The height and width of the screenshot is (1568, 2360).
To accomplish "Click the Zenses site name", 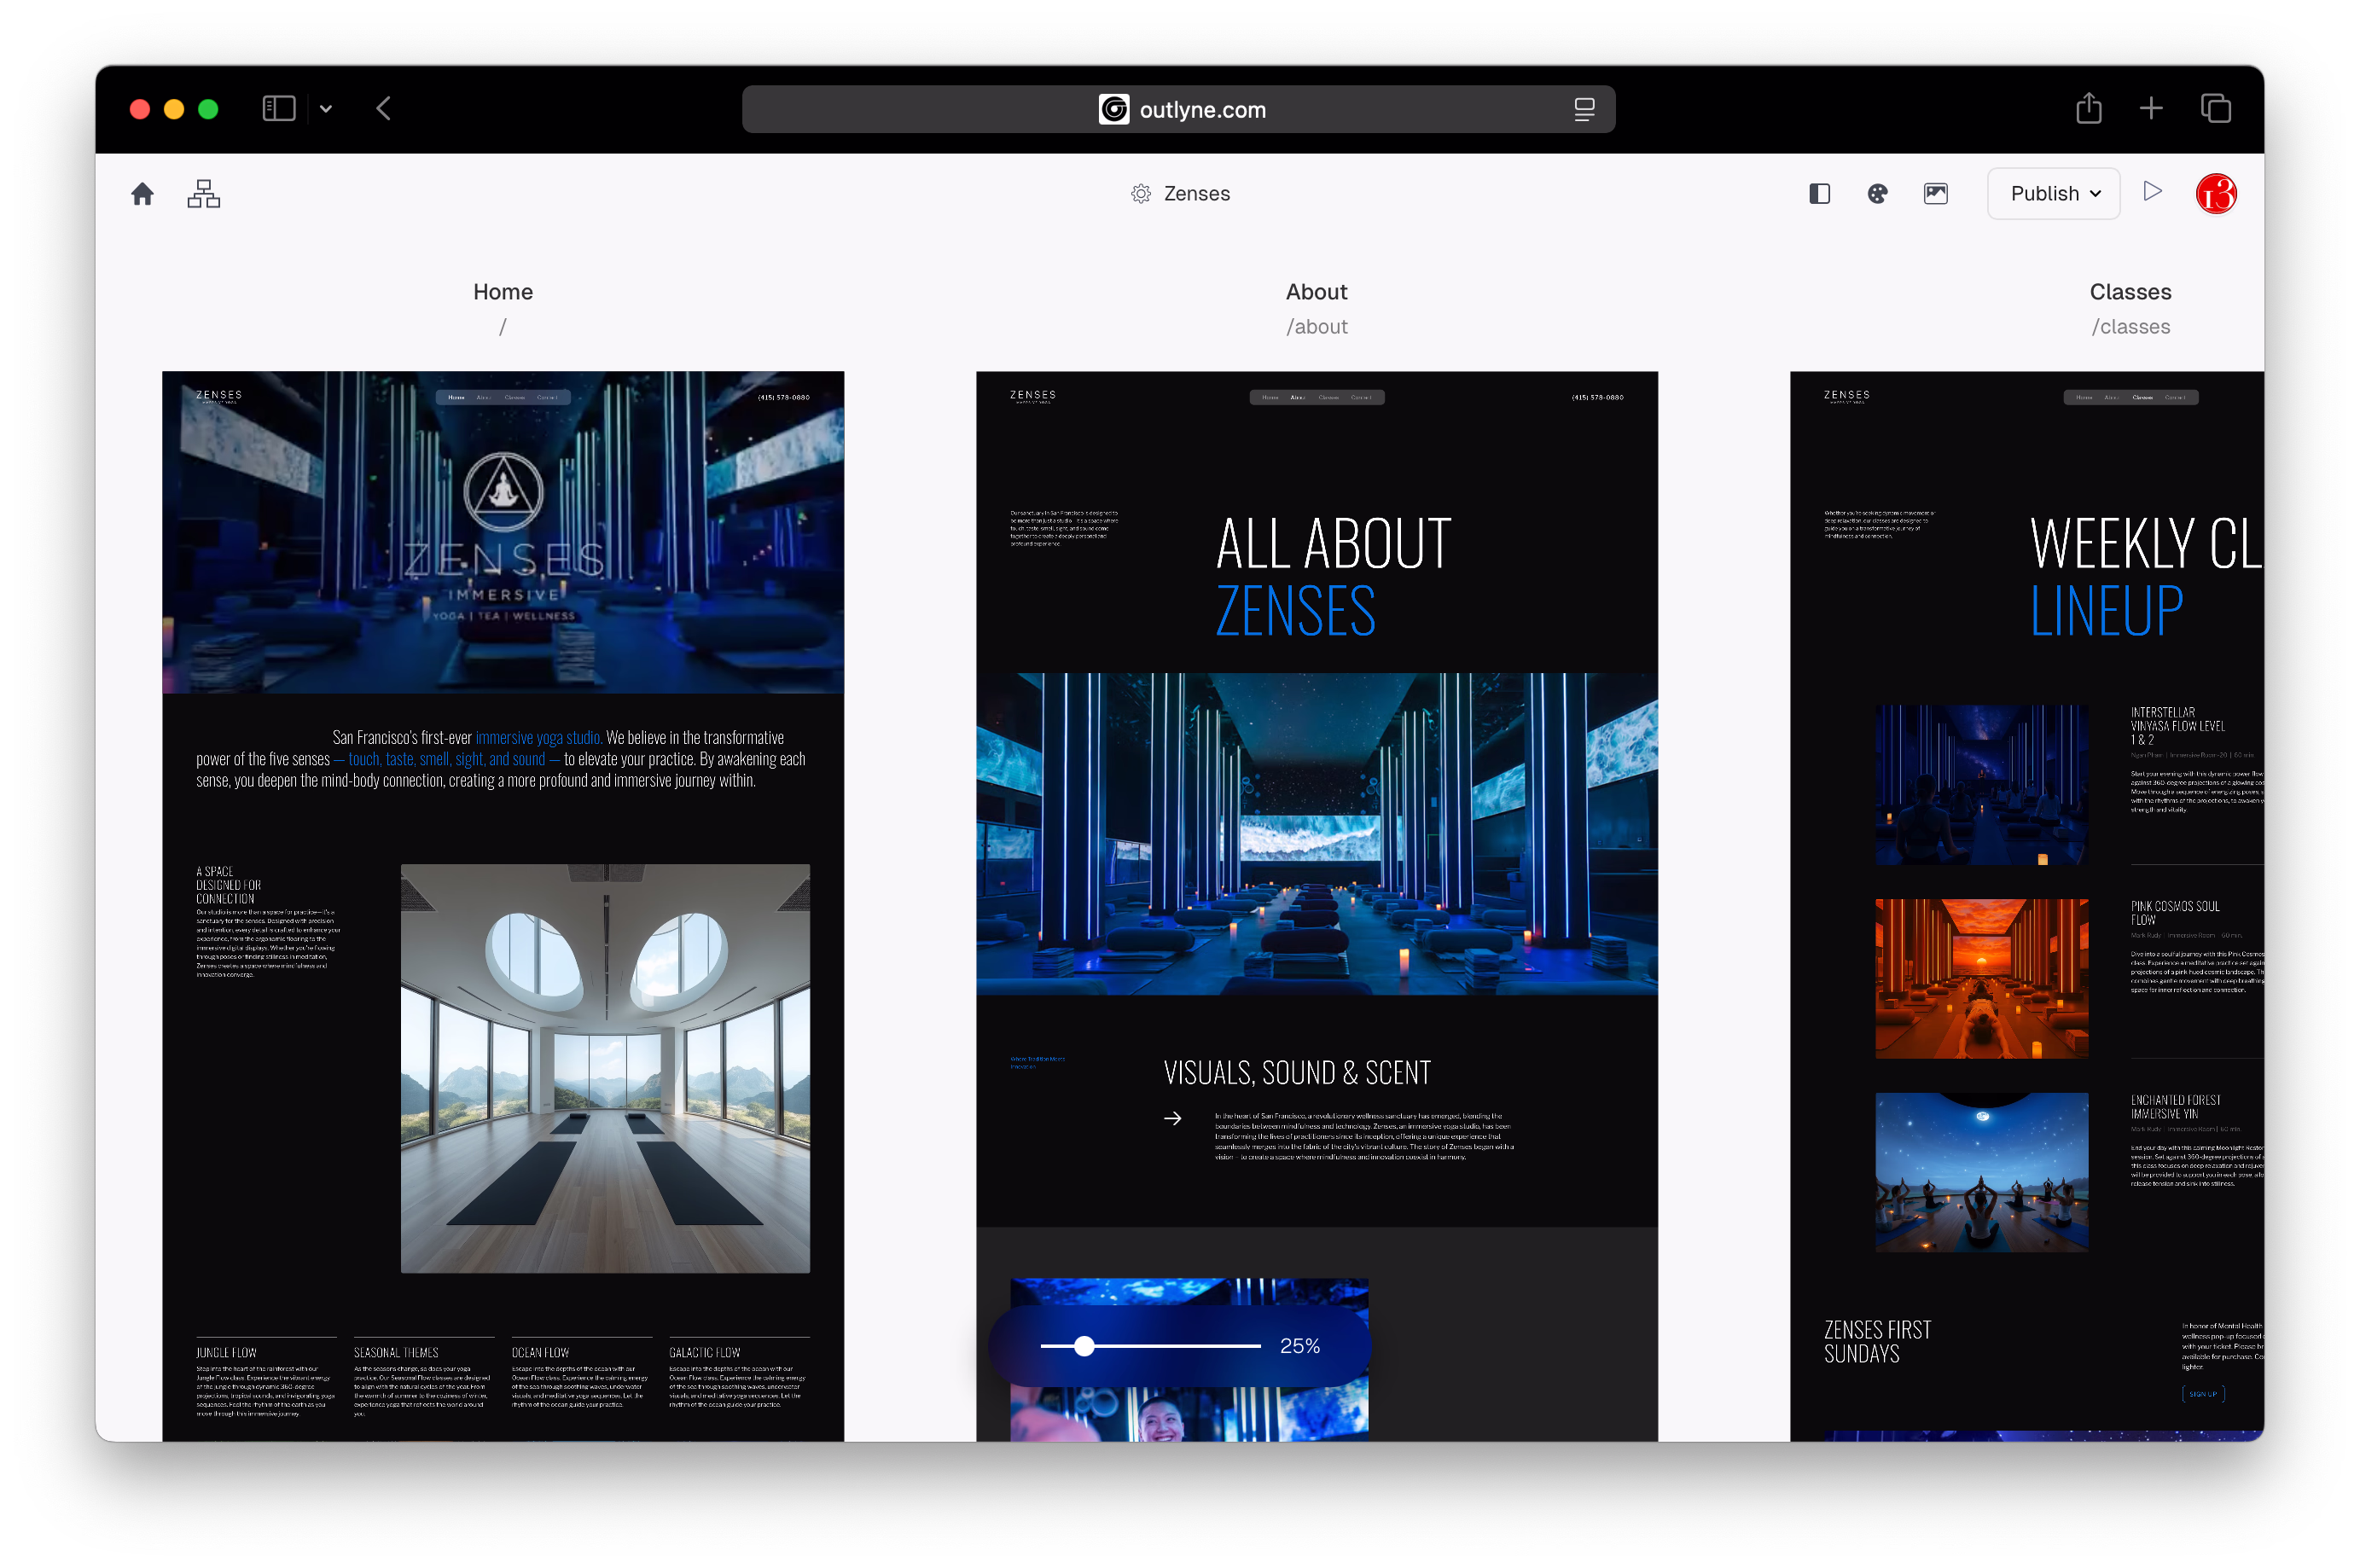I will click(1196, 193).
